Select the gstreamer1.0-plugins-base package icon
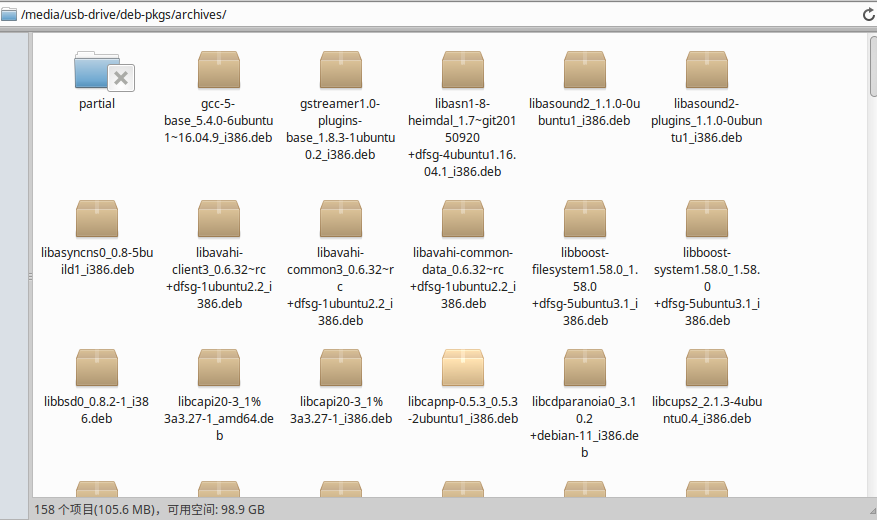Screen dimensions: 877x520 (x=341, y=70)
